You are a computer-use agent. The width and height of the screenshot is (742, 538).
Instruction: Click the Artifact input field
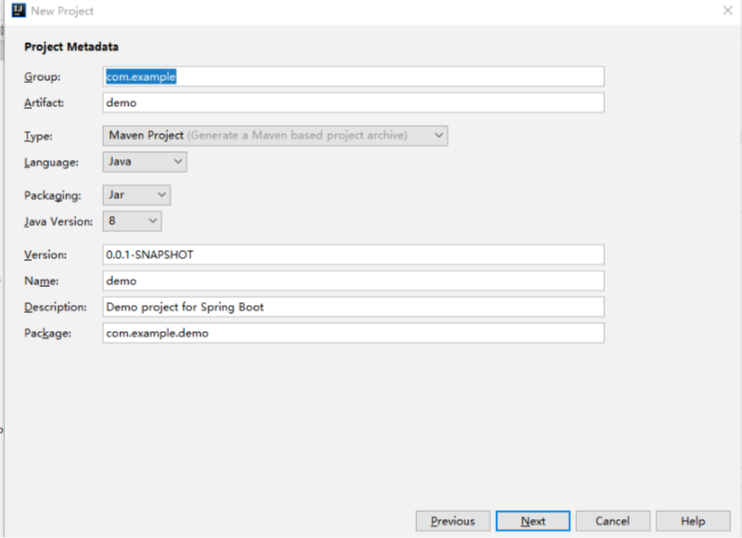point(353,103)
